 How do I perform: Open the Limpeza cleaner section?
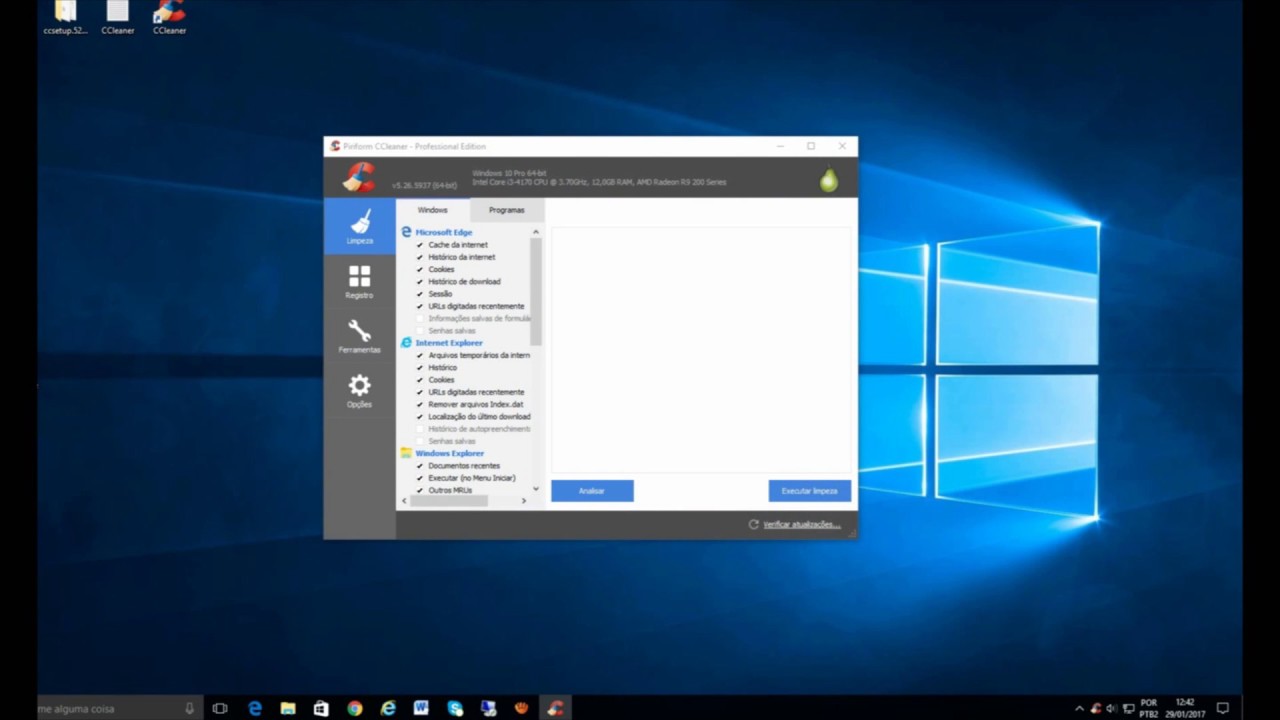click(x=360, y=226)
